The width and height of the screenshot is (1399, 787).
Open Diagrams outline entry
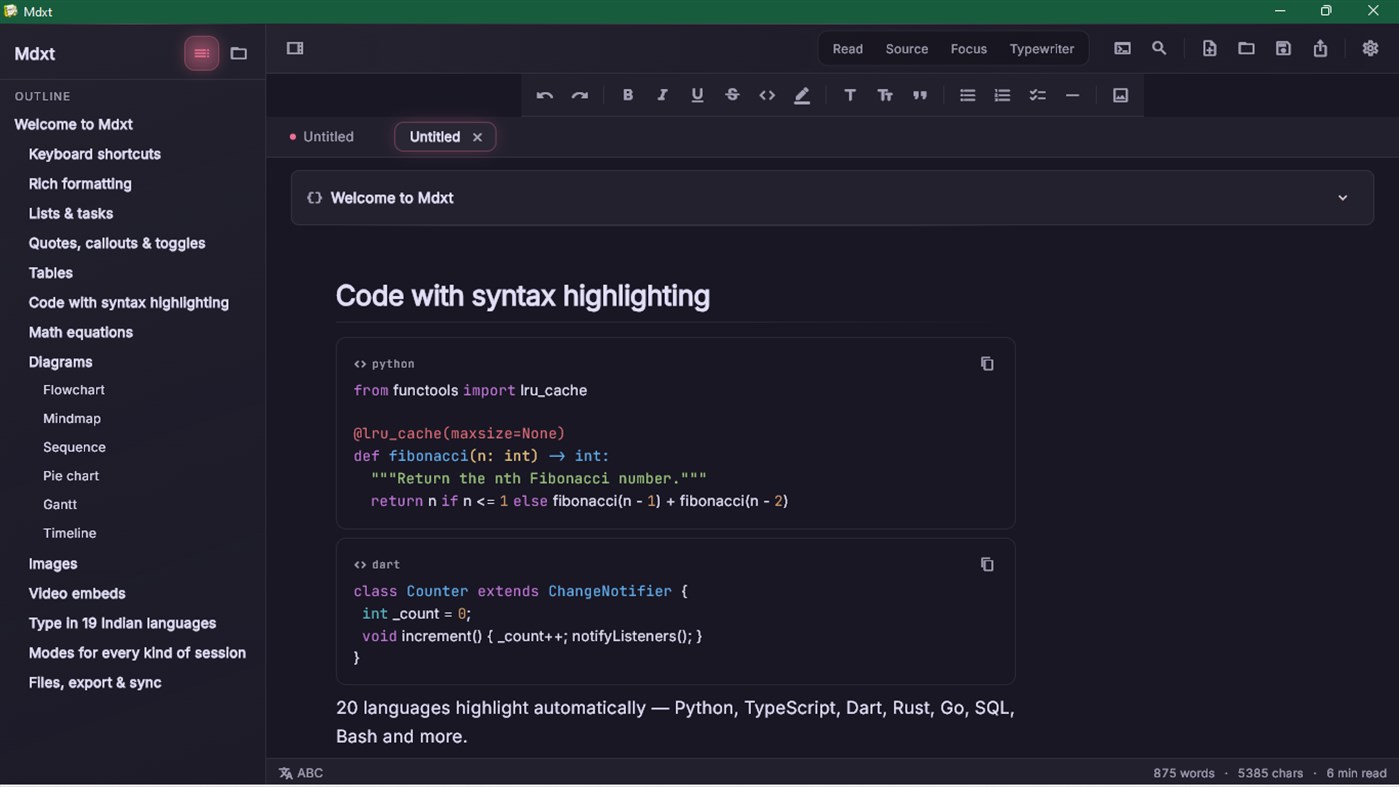pyautogui.click(x=61, y=362)
